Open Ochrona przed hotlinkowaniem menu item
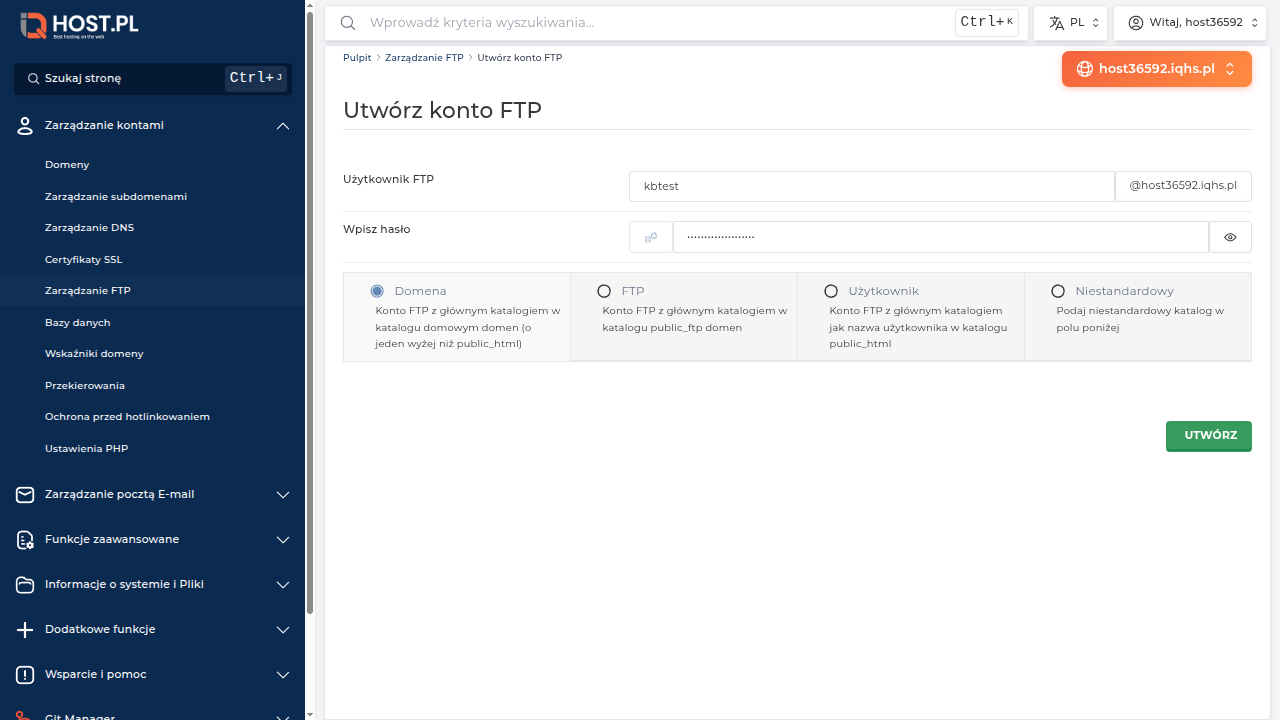This screenshot has height=720, width=1280. click(127, 416)
